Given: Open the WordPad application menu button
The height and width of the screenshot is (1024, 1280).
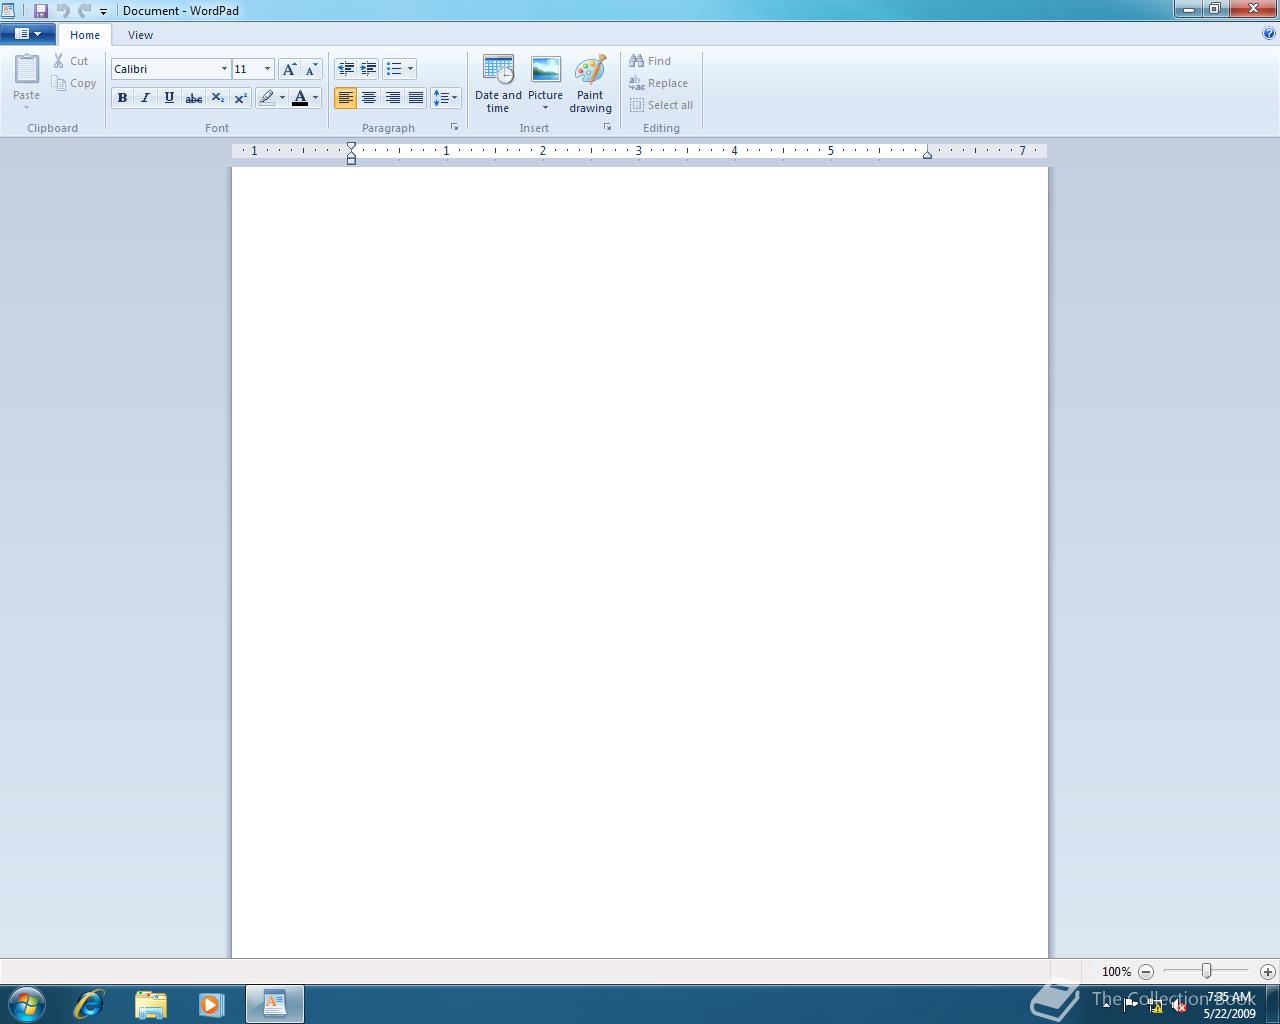Looking at the screenshot, I should click(28, 34).
